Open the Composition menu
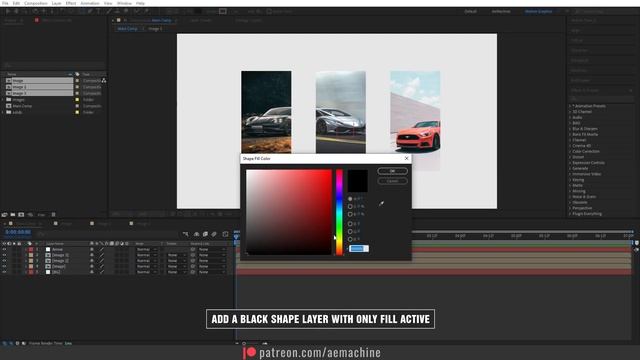 [36, 3]
